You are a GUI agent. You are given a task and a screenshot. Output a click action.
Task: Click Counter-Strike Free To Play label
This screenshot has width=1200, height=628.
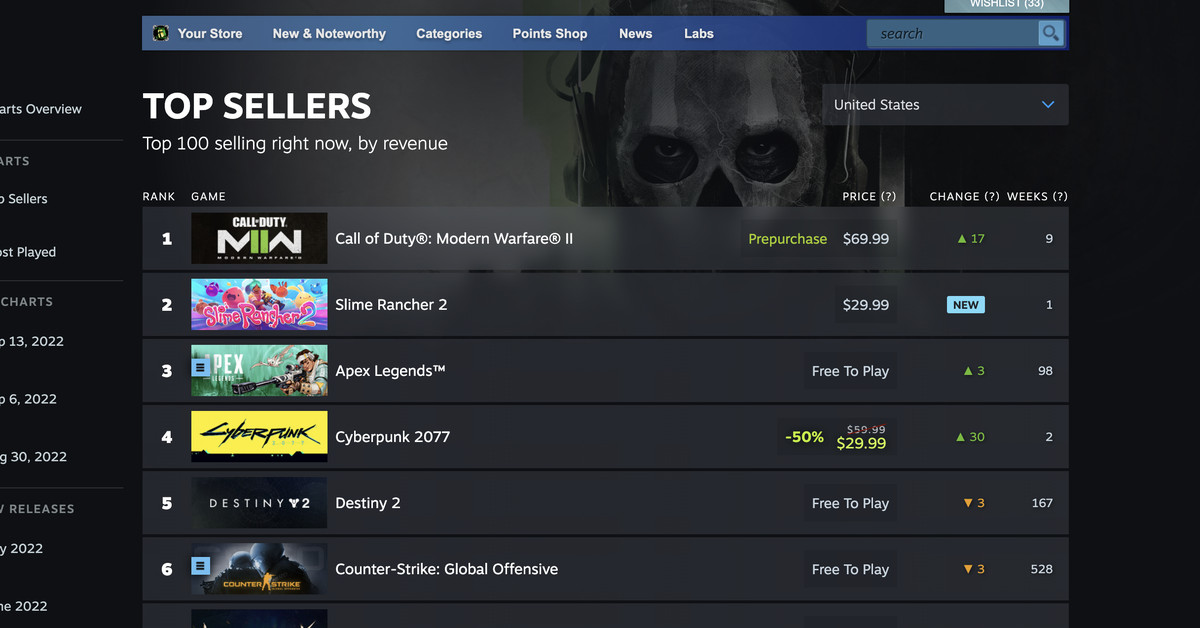tap(850, 569)
